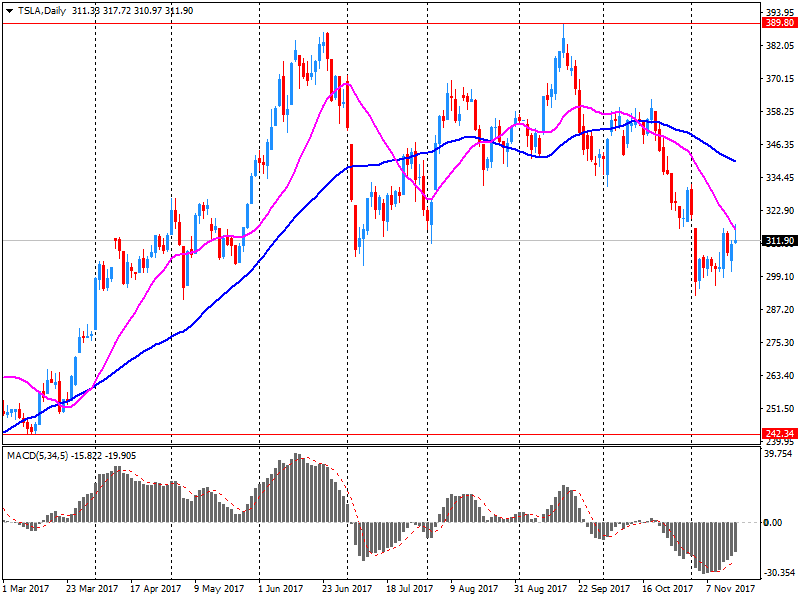Click the current price label 311.90
The width and height of the screenshot is (800, 600).
(780, 241)
